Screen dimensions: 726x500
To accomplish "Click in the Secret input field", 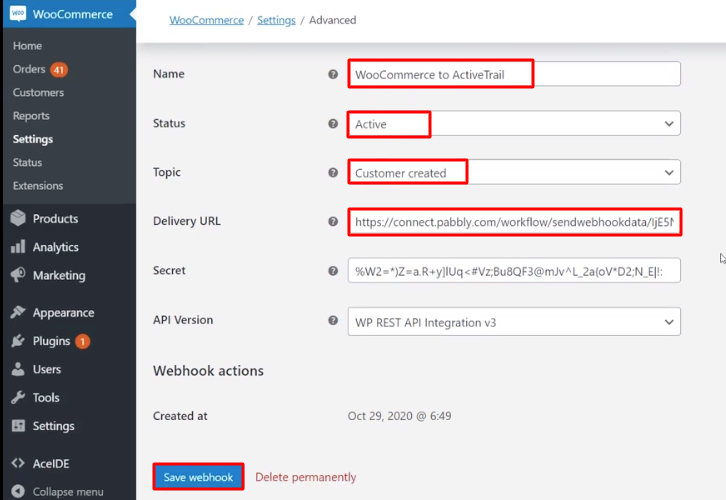I will (514, 270).
